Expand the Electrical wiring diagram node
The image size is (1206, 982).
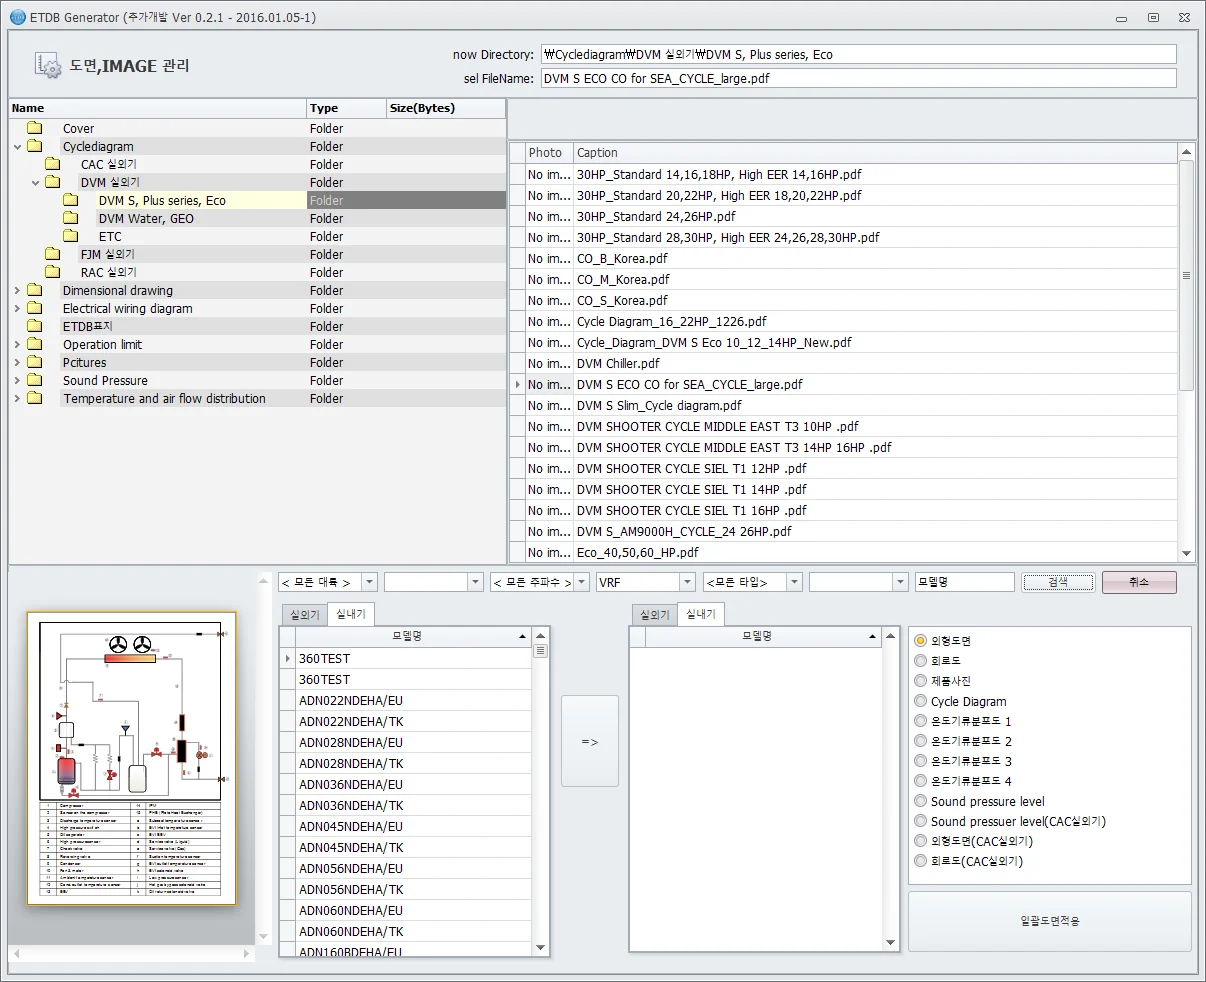pos(18,308)
